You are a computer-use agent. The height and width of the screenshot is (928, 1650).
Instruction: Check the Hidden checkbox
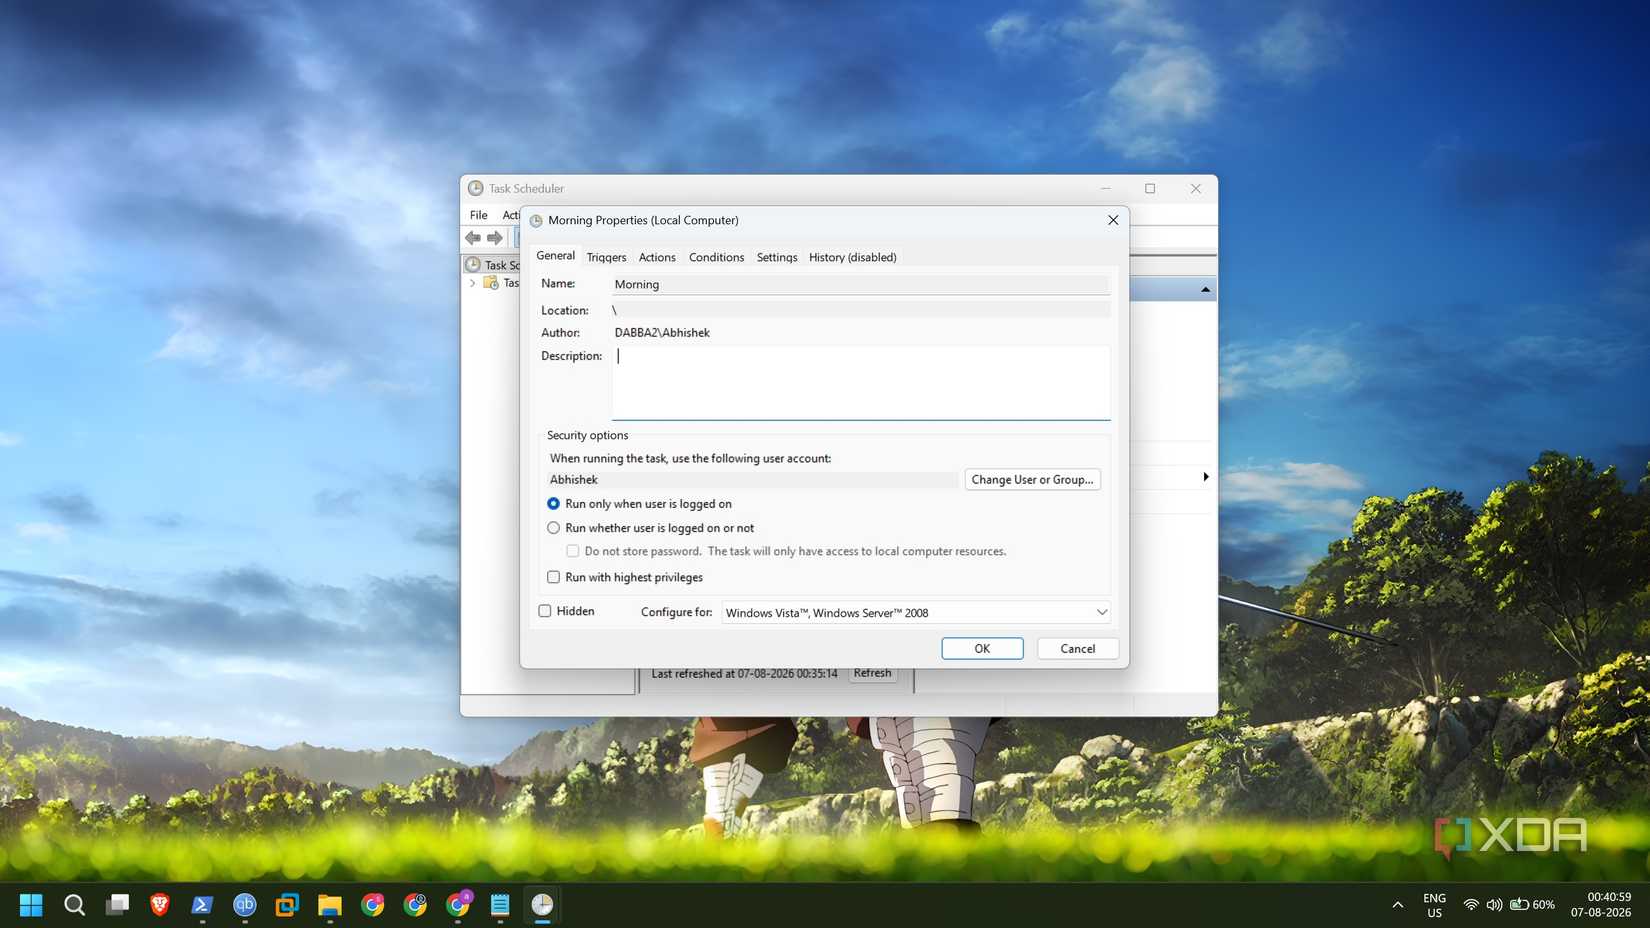[x=545, y=611]
